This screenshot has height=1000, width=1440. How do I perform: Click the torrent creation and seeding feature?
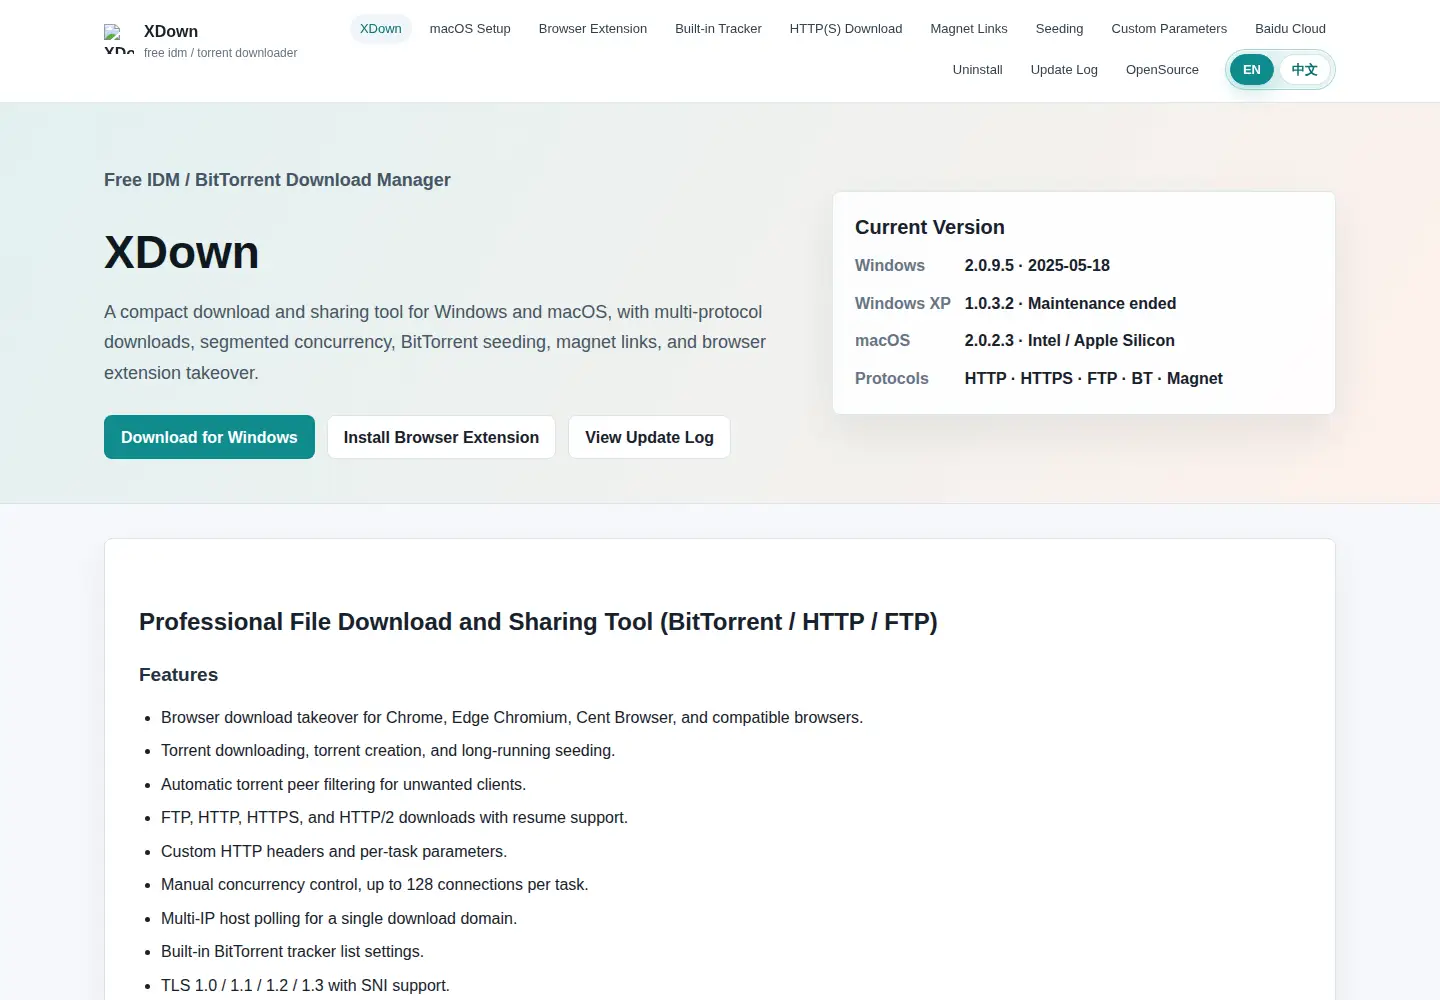pyautogui.click(x=388, y=751)
